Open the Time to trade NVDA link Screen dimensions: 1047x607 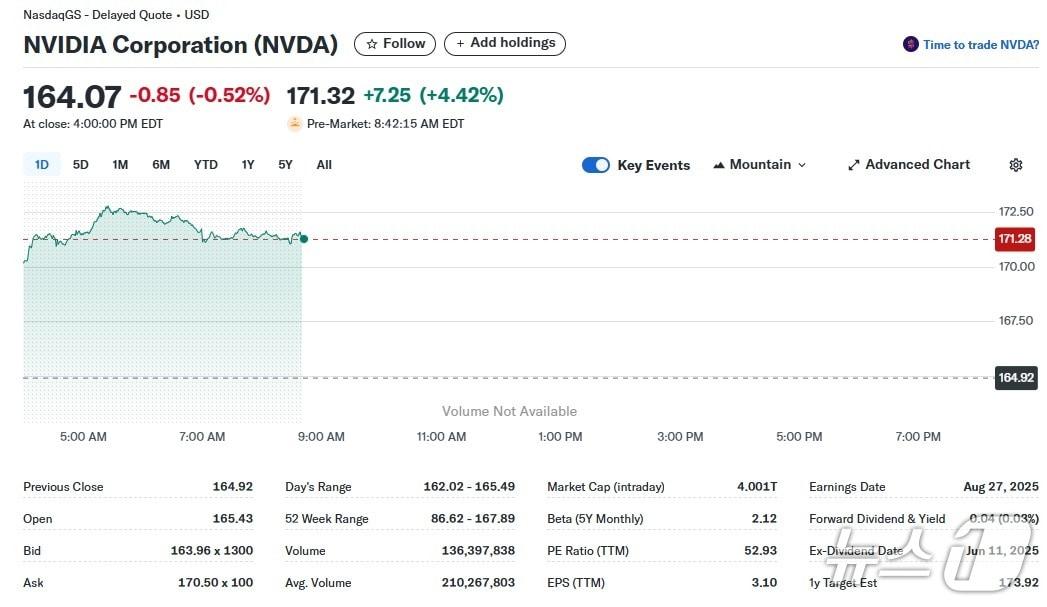pos(980,45)
